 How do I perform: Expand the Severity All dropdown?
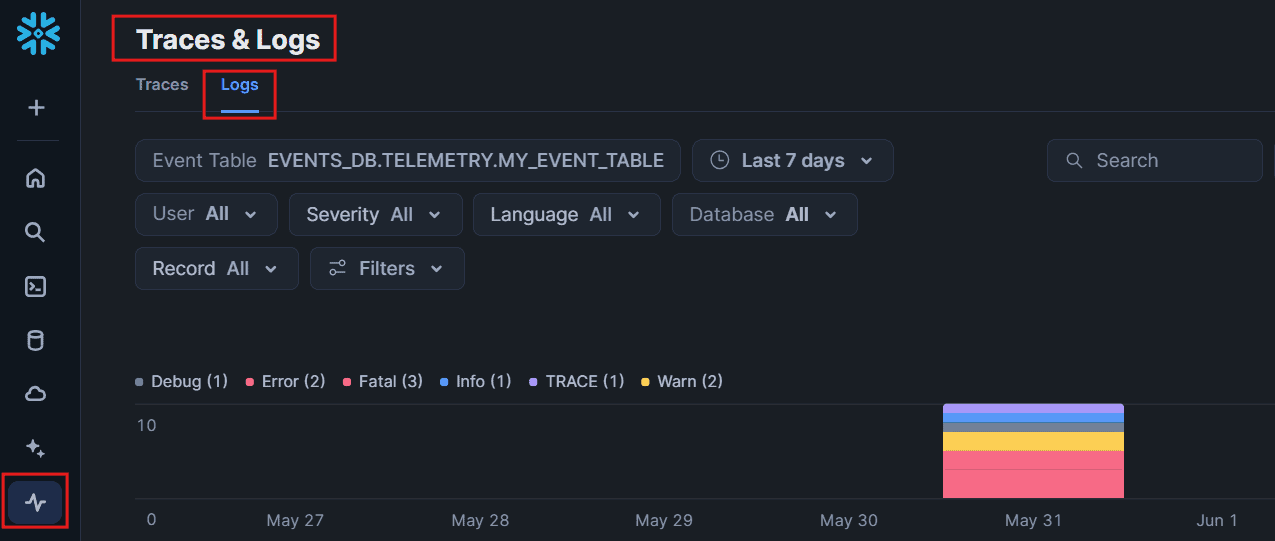(x=375, y=214)
